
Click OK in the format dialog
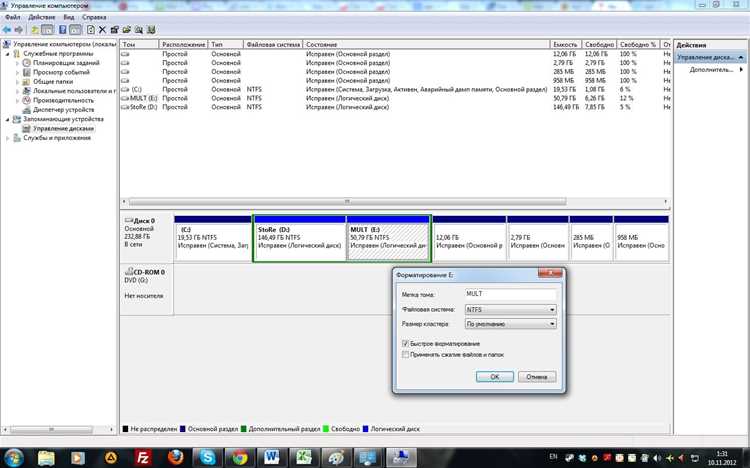point(495,377)
